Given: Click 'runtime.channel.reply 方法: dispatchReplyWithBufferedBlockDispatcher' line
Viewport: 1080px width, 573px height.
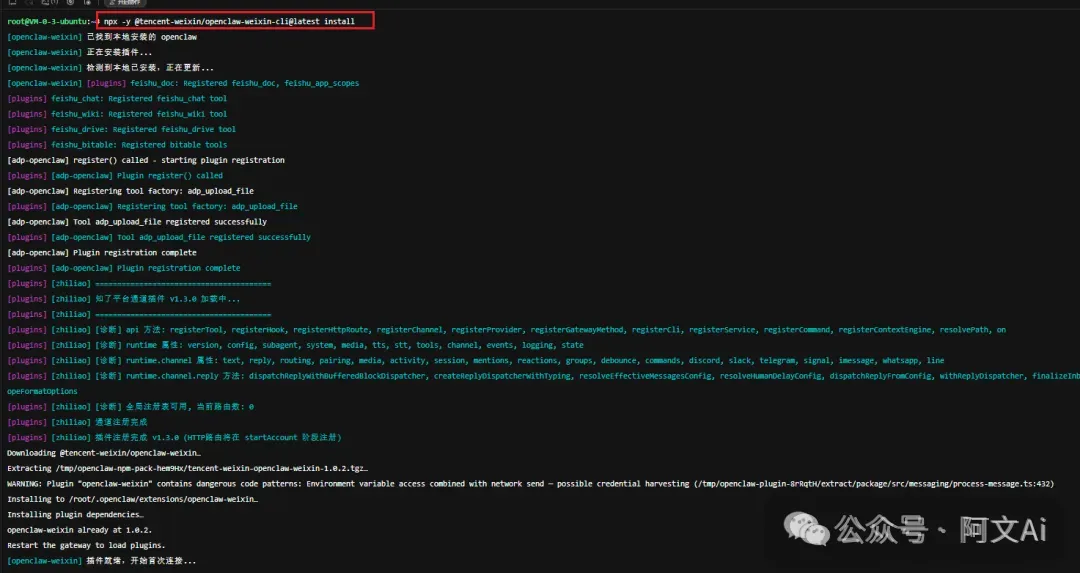Looking at the screenshot, I should tap(543, 376).
